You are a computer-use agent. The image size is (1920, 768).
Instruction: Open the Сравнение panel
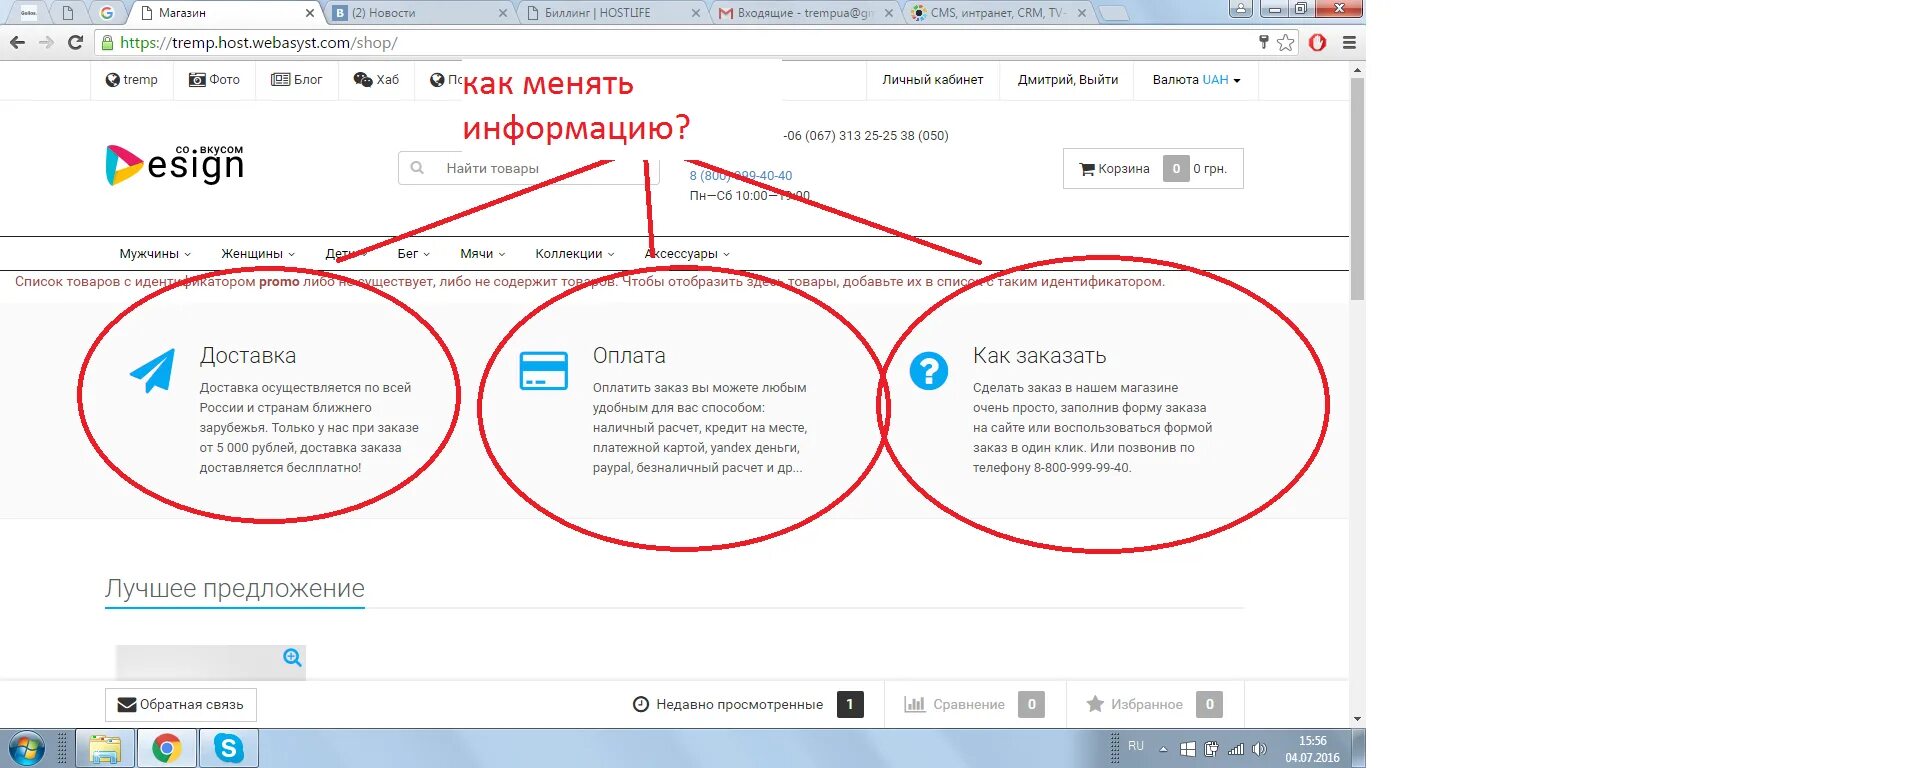coord(975,705)
